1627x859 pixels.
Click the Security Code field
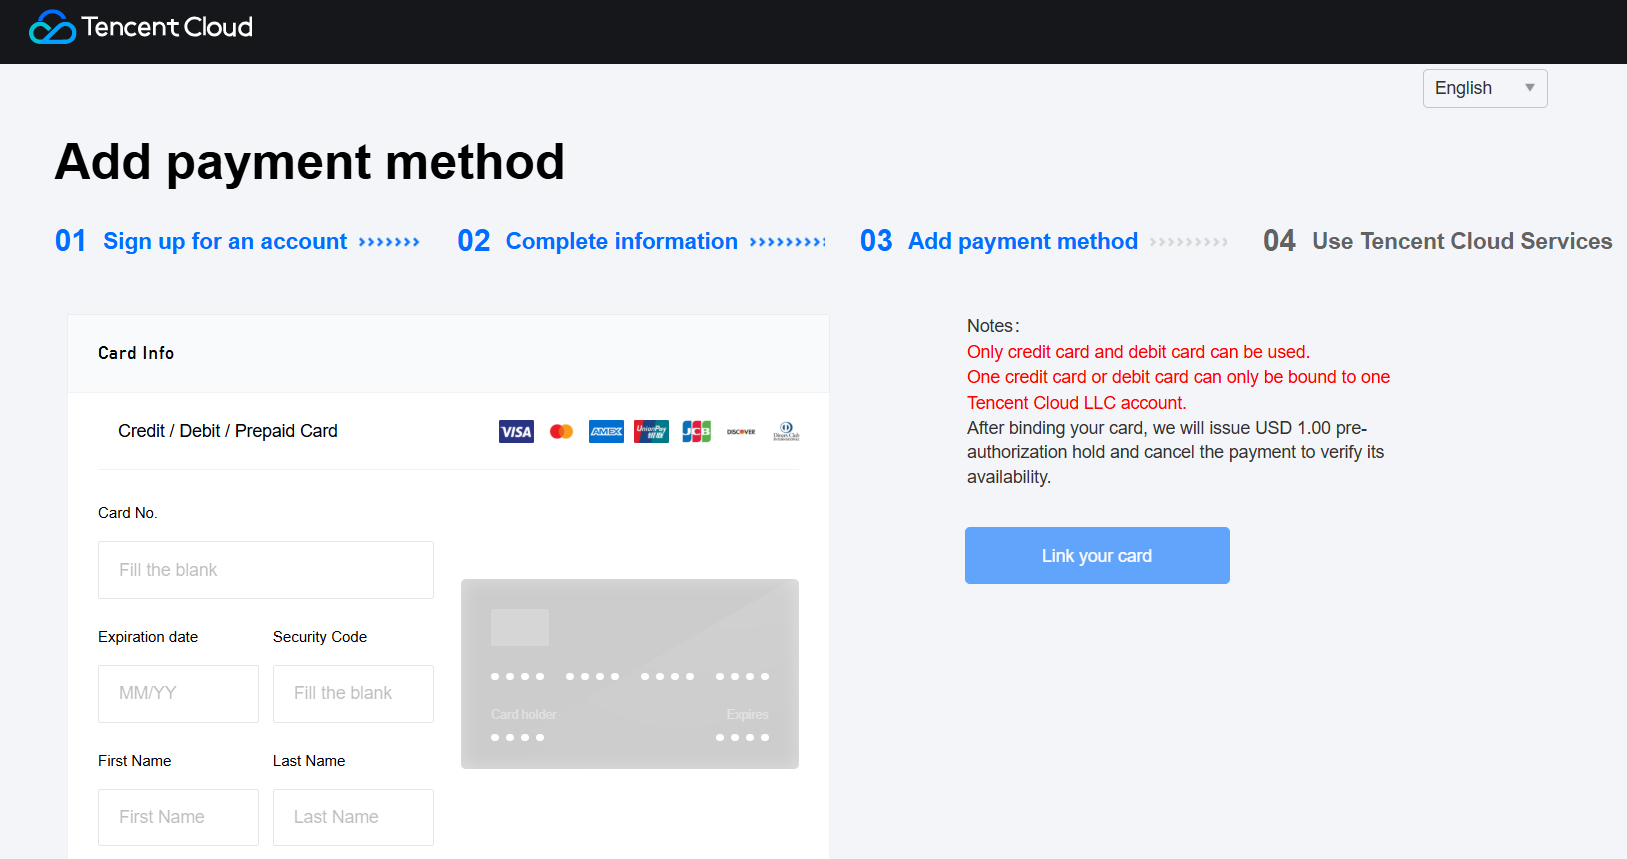click(353, 694)
